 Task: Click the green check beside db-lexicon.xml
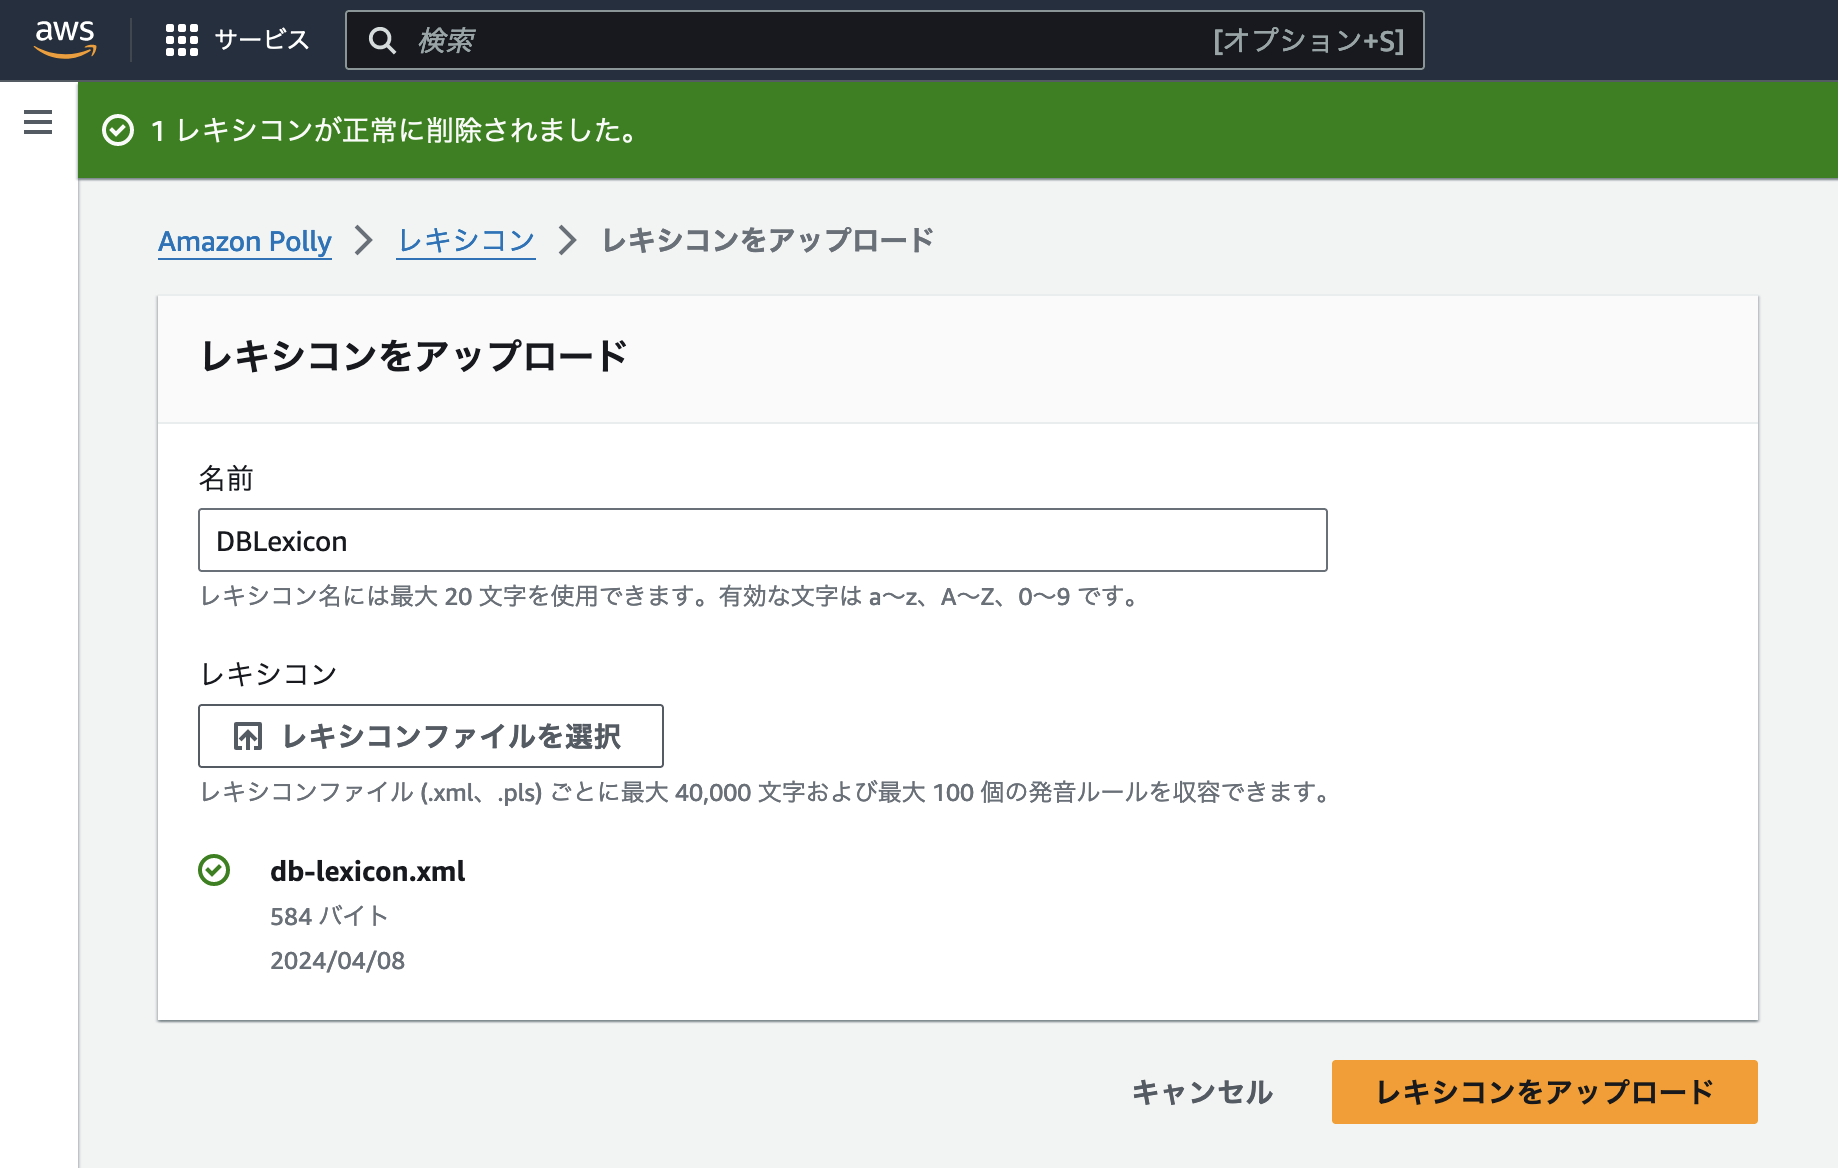[x=214, y=871]
